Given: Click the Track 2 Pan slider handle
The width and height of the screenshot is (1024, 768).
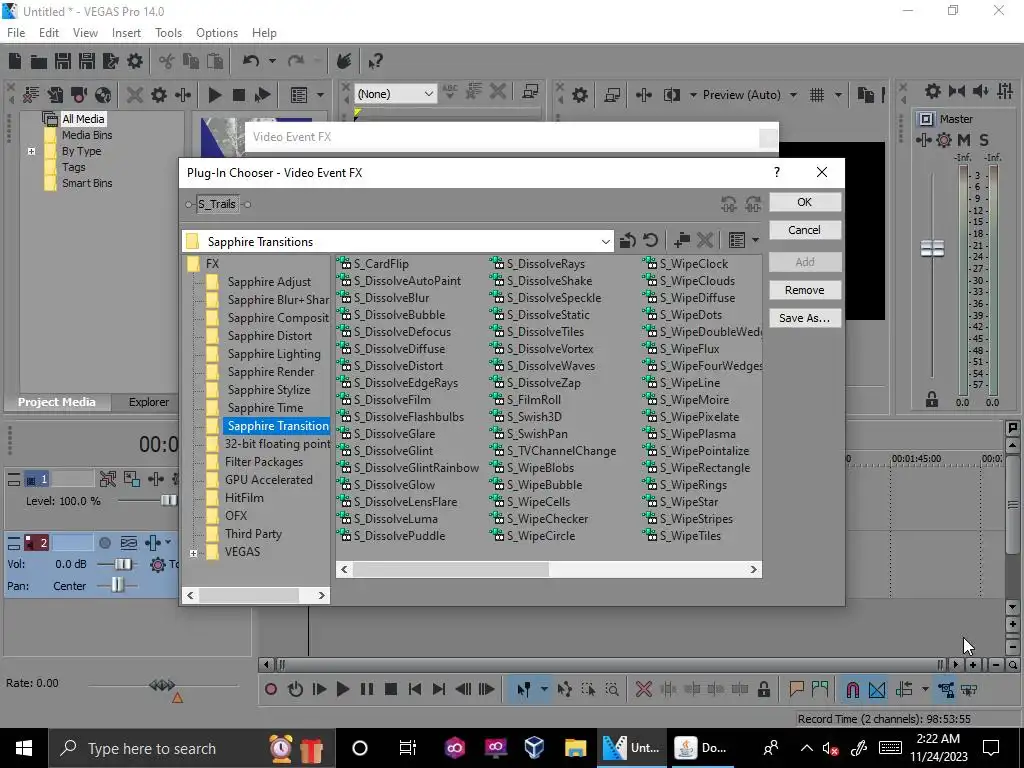Looking at the screenshot, I should (x=117, y=585).
